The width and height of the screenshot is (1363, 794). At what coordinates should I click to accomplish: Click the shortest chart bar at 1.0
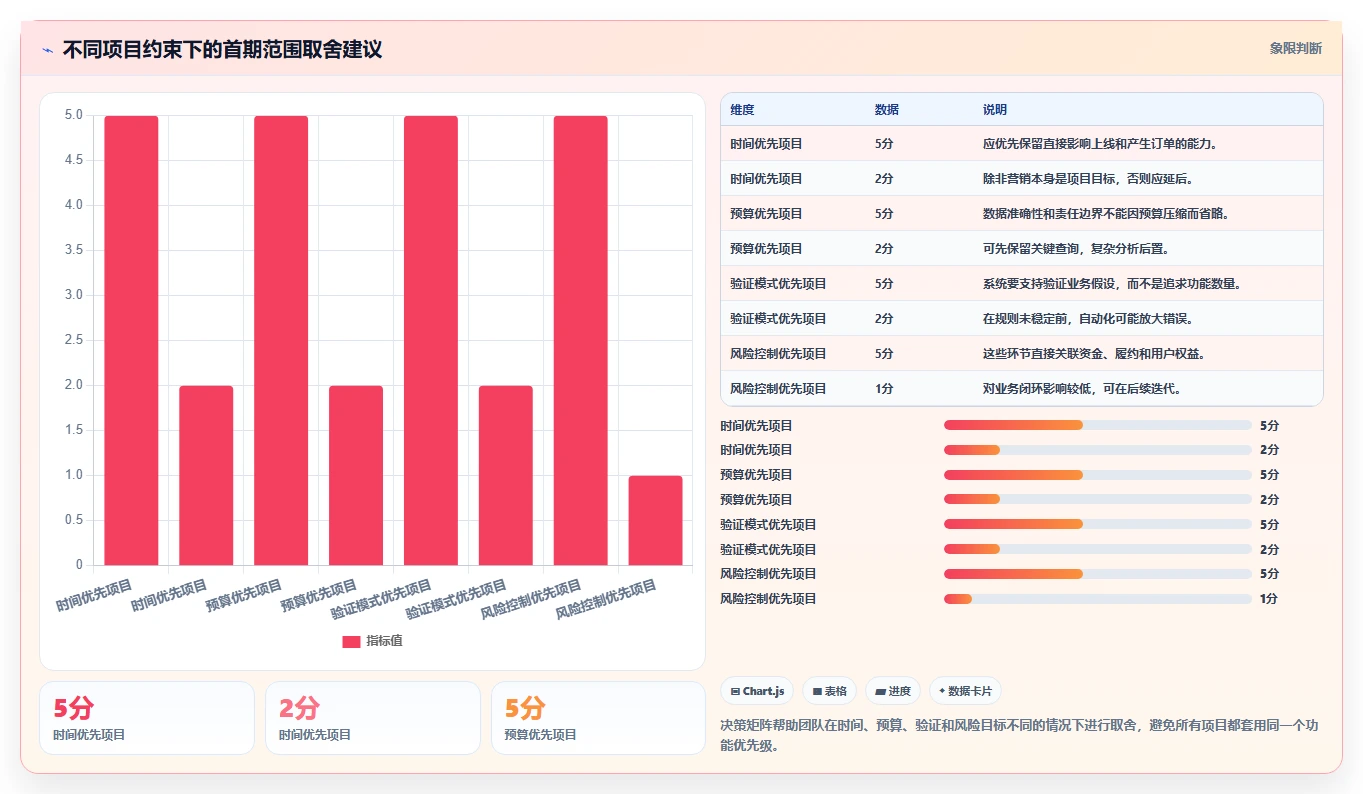(656, 520)
